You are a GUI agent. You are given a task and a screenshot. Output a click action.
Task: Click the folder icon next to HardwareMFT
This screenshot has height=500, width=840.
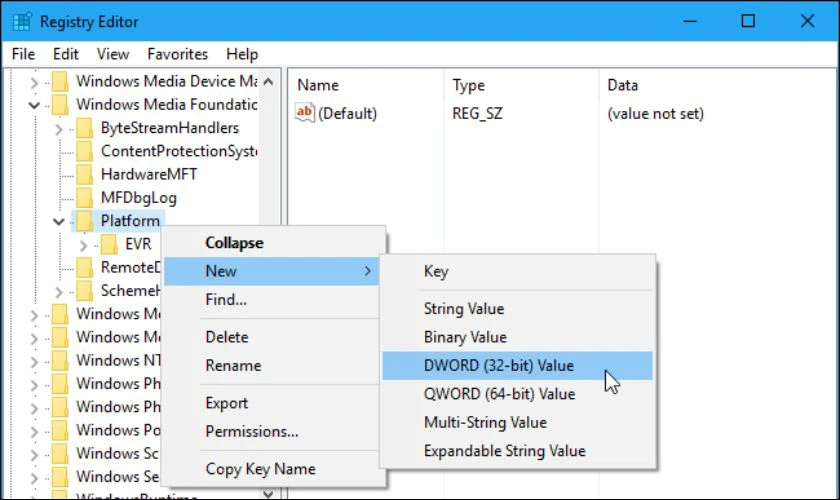85,175
